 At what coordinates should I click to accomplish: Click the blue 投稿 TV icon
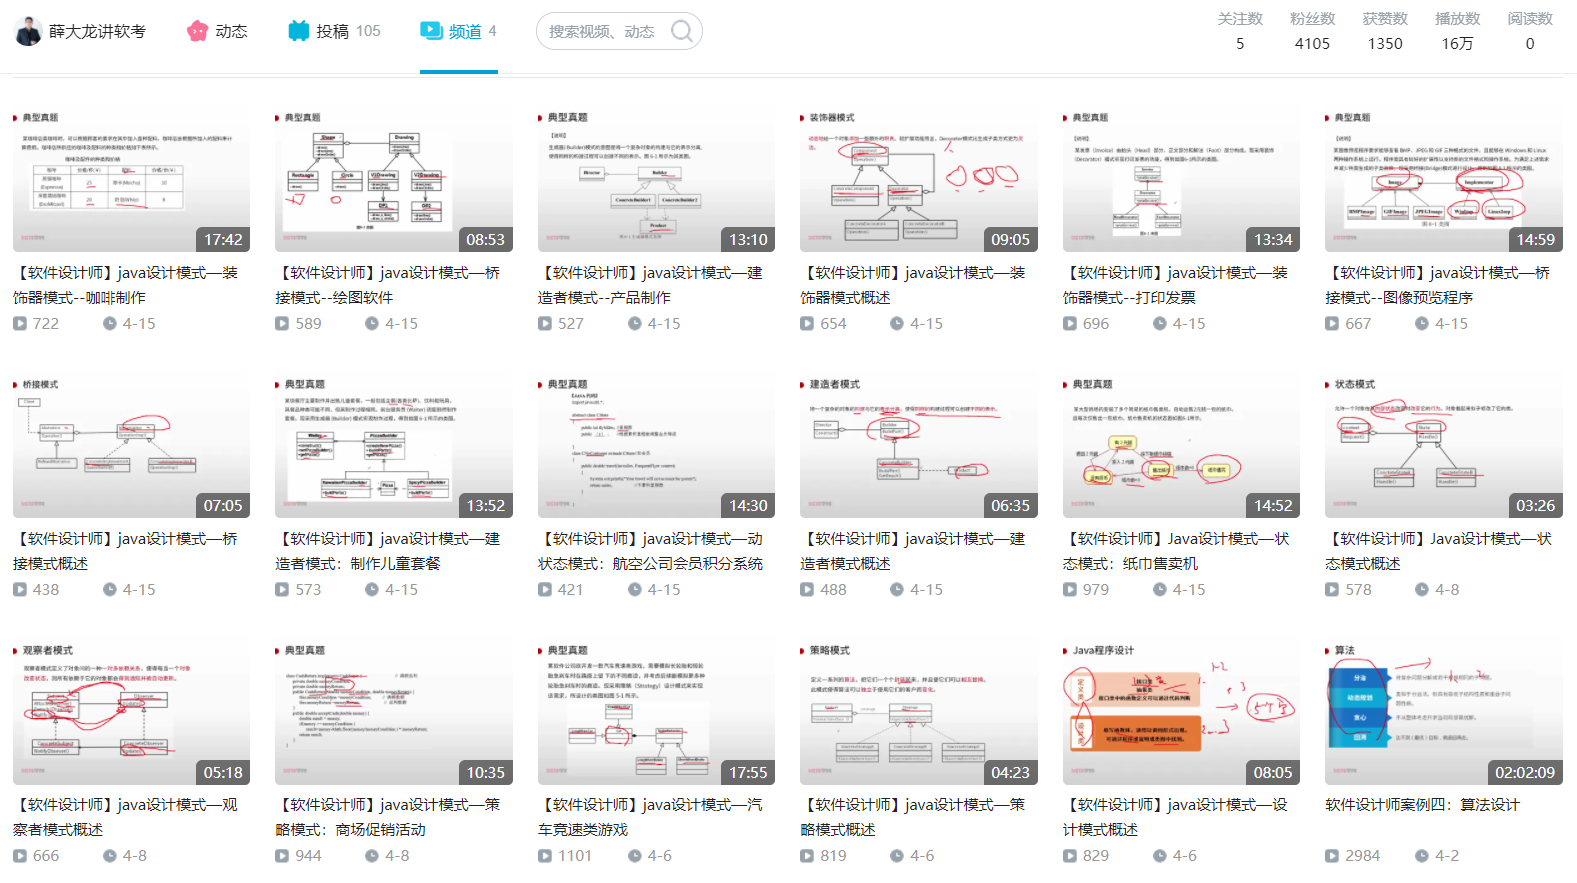click(x=298, y=31)
